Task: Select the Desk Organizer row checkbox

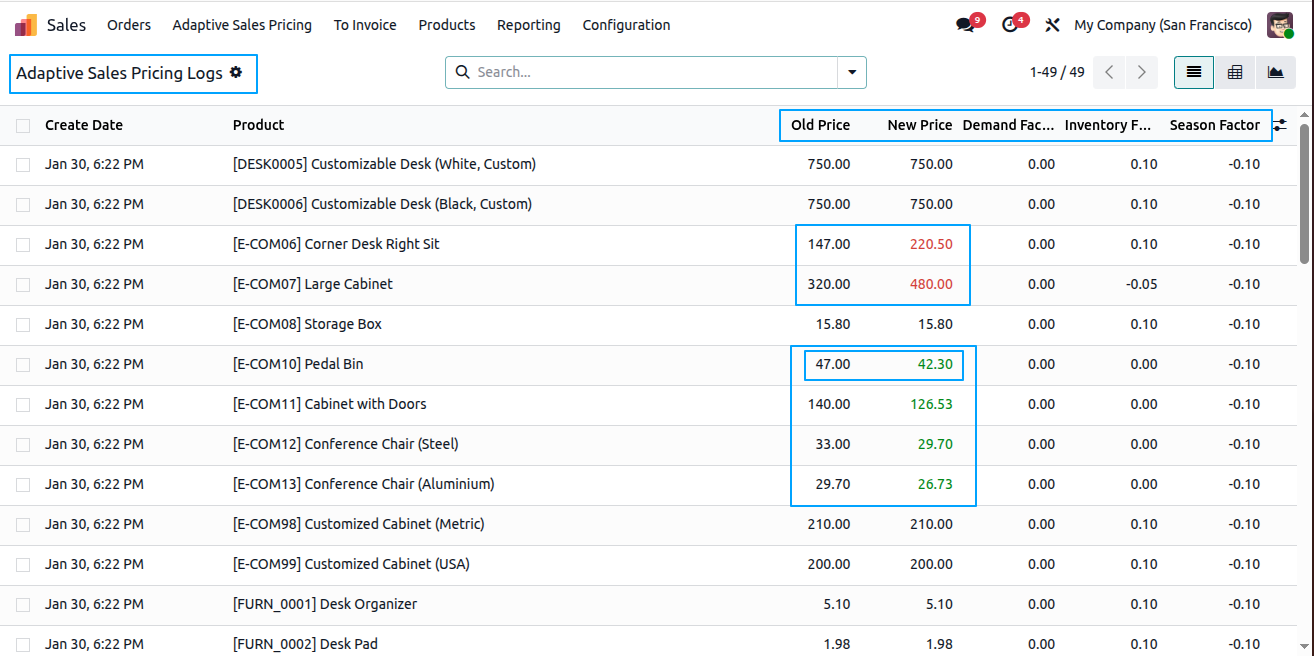Action: point(23,605)
